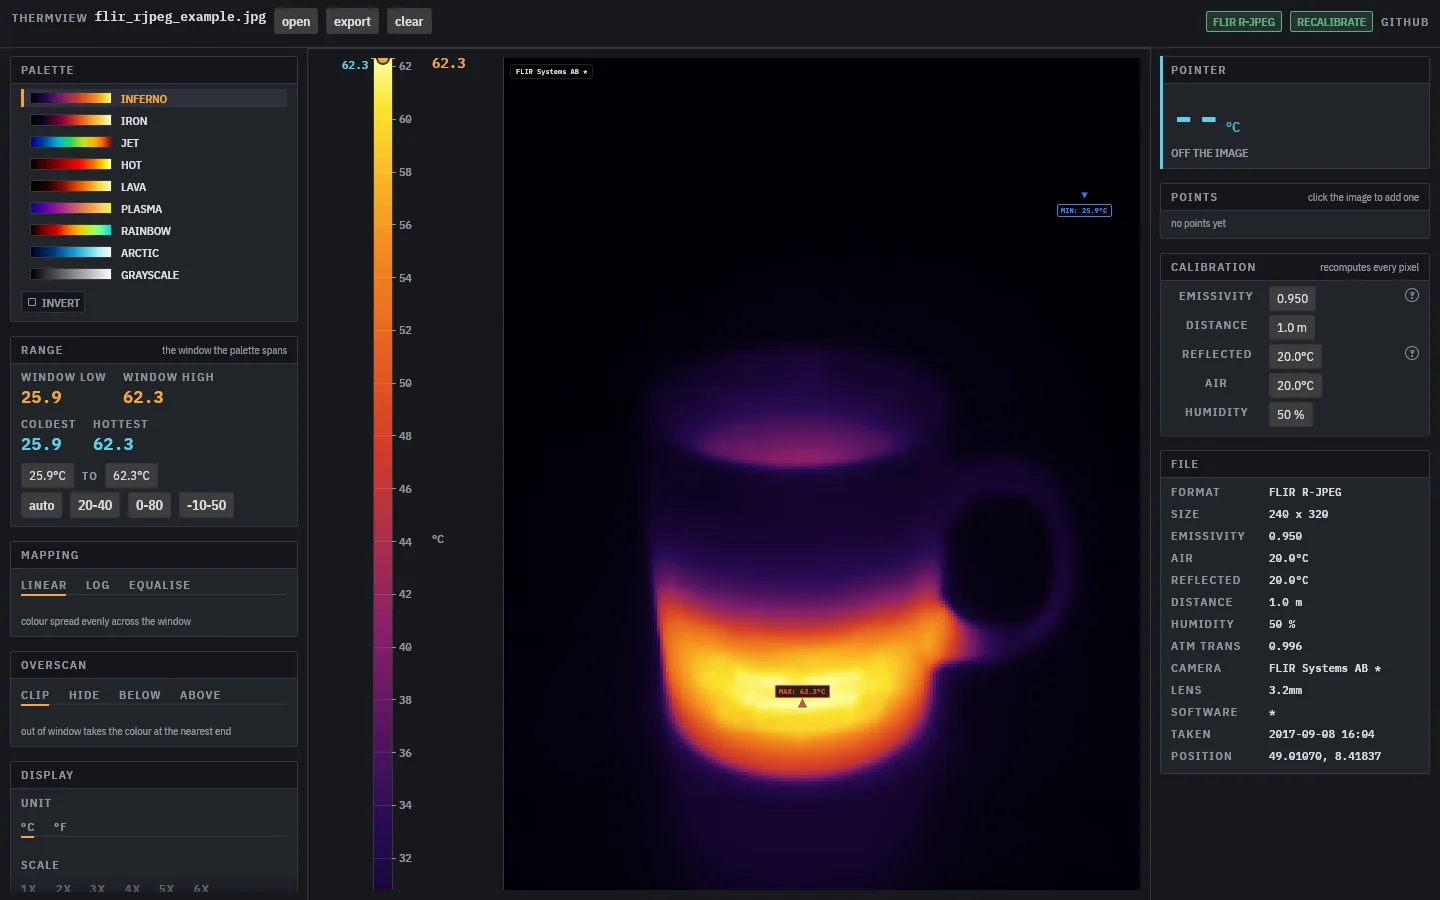Click the reflected temperature help icon
This screenshot has height=900, width=1440.
point(1412,353)
